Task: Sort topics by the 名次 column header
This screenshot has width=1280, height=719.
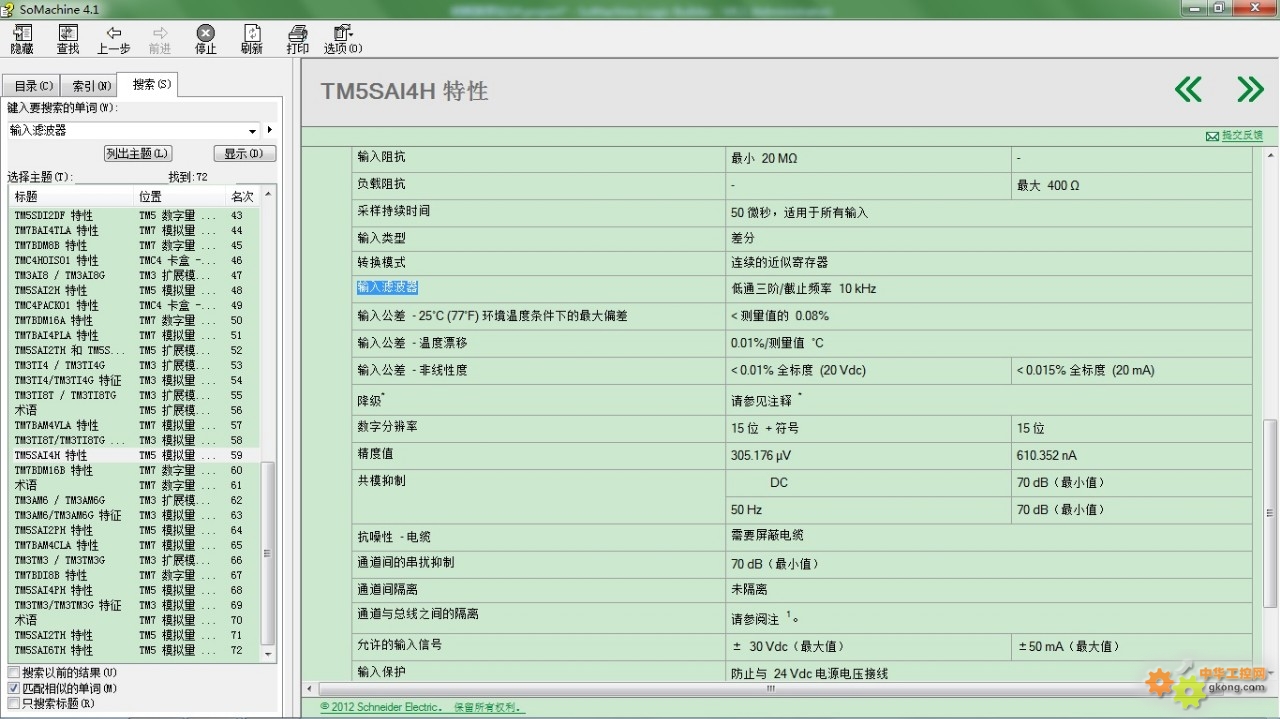Action: tap(243, 196)
